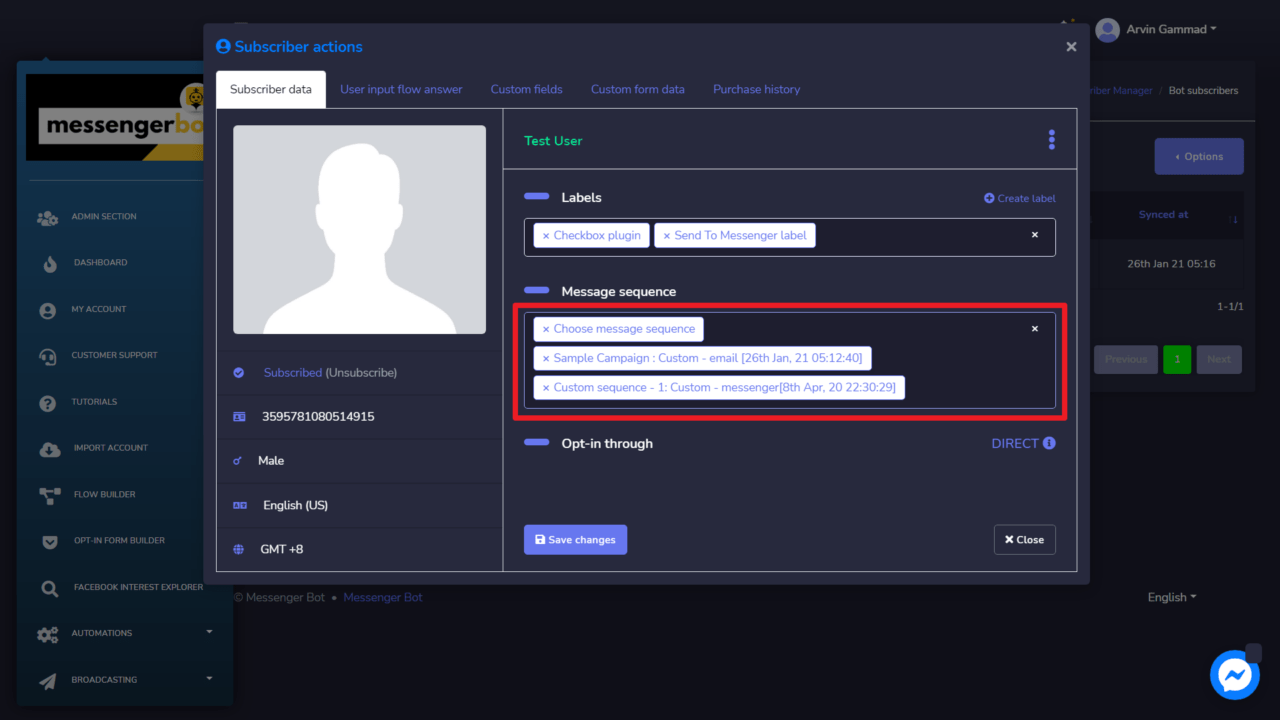Click the Create label link
This screenshot has width=1280, height=720.
pos(1019,198)
